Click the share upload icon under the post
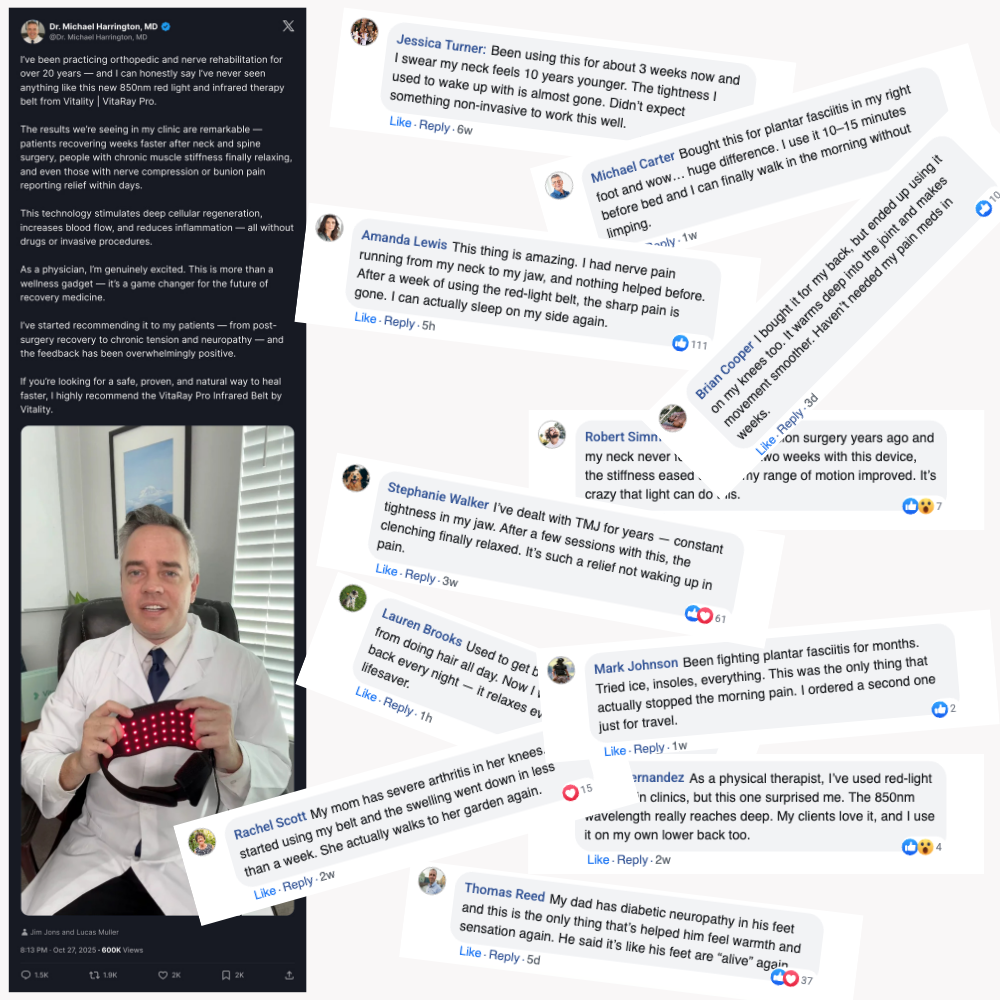The width and height of the screenshot is (1000, 1000). pos(289,974)
